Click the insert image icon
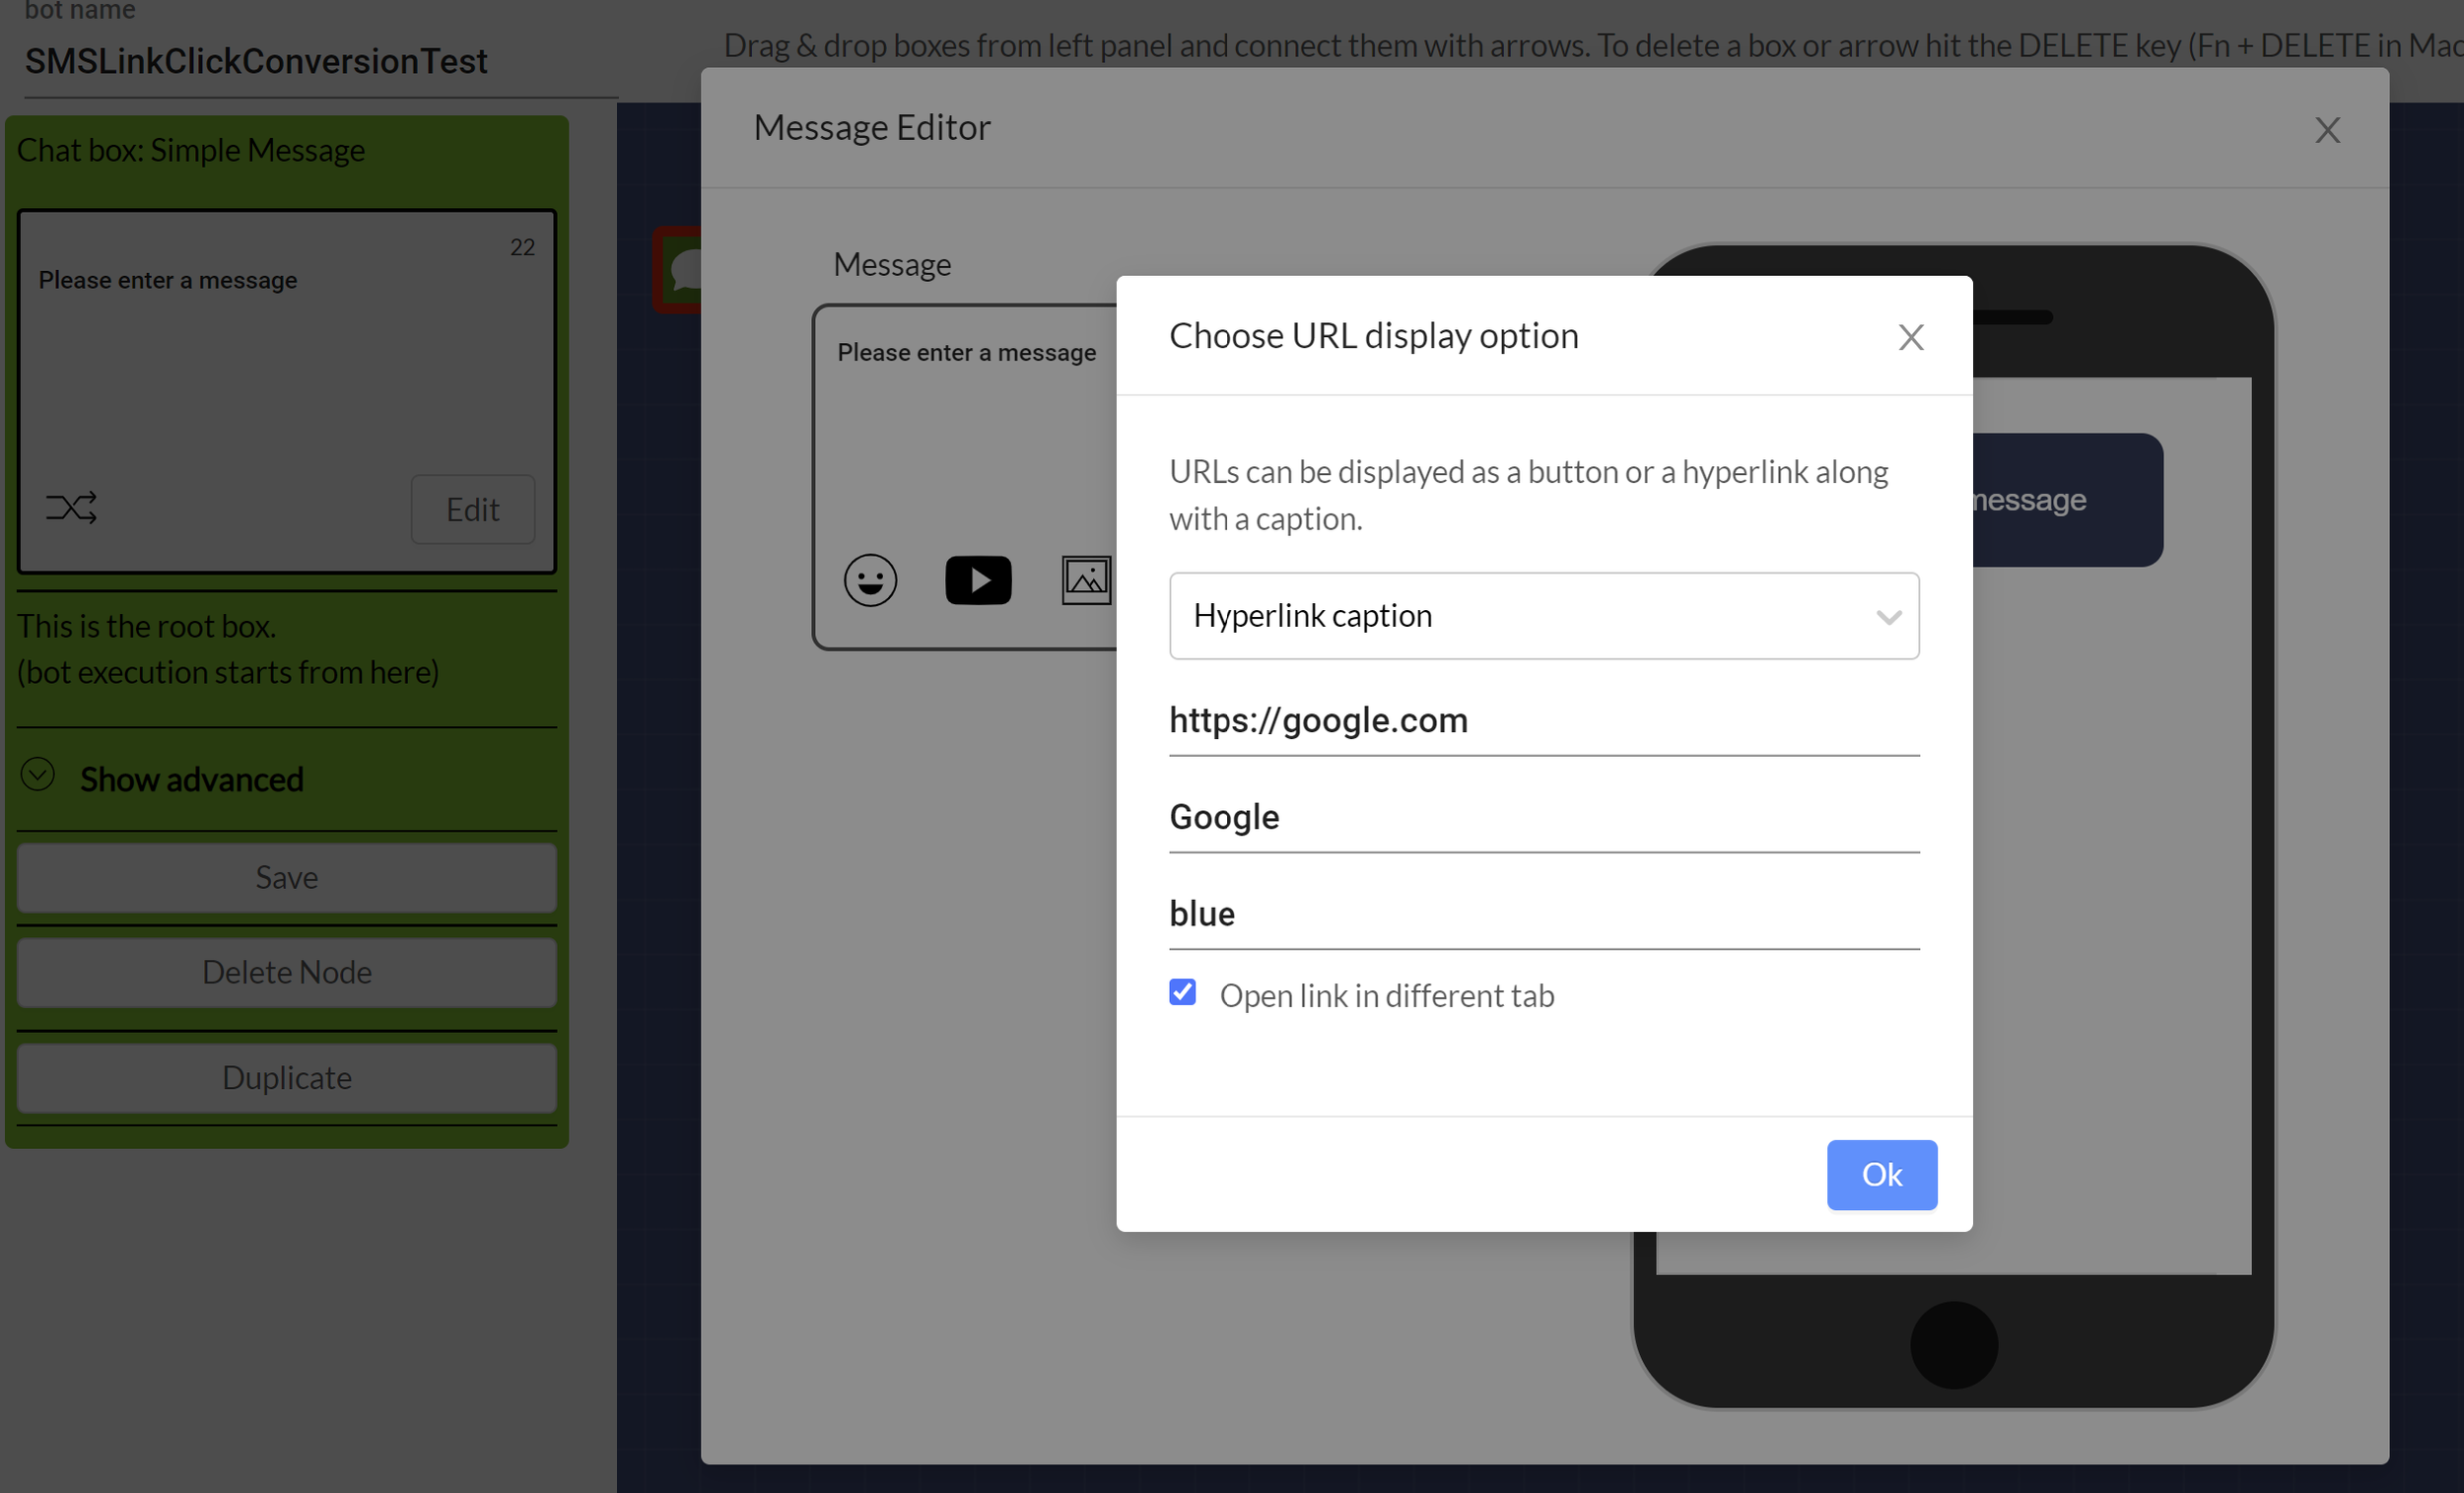This screenshot has width=2464, height=1493. coord(1086,580)
